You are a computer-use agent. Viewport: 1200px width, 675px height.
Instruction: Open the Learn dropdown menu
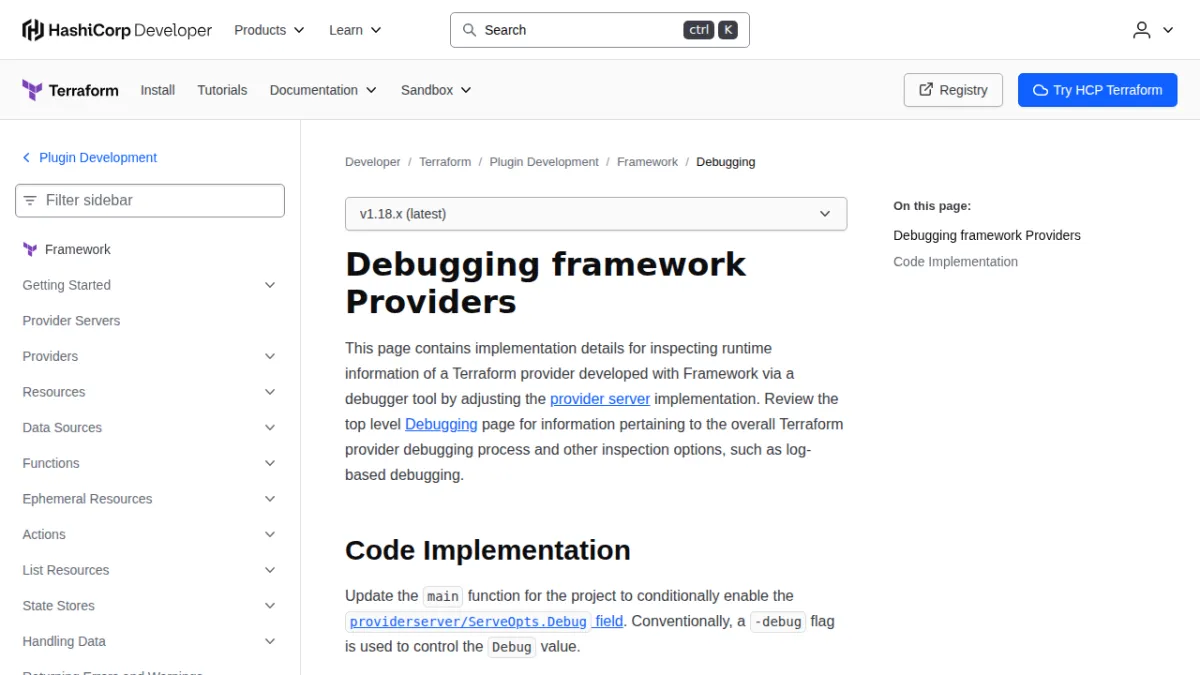tap(355, 30)
